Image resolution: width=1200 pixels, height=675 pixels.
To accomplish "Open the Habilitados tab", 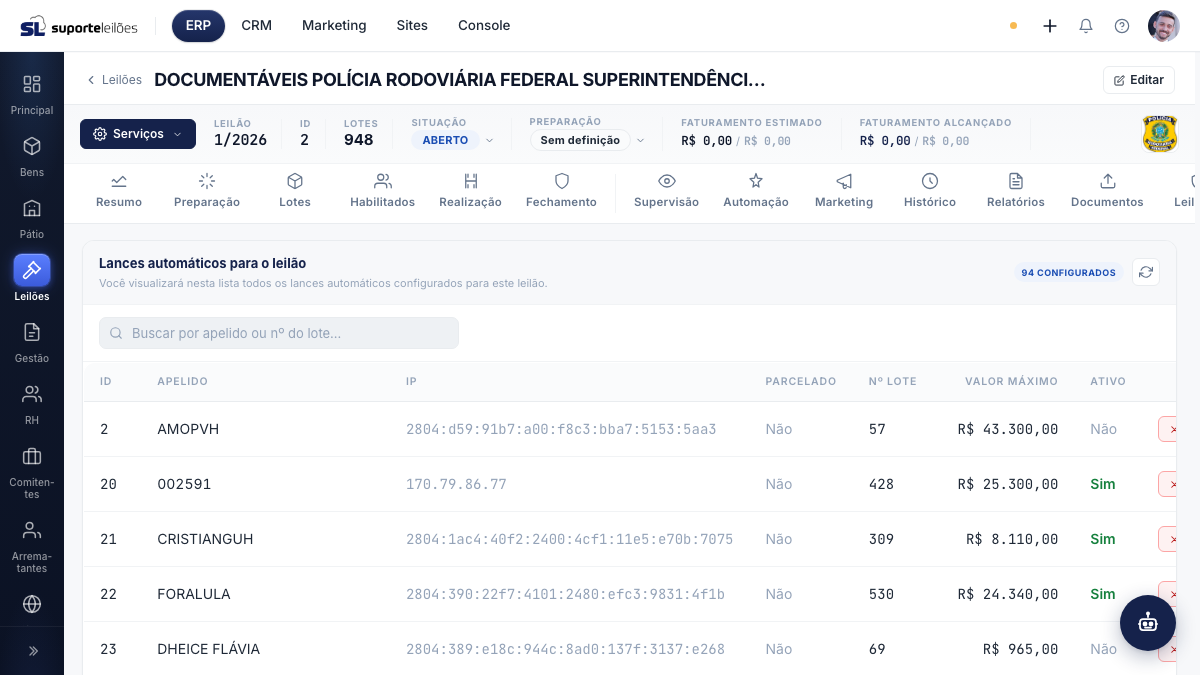I will [382, 190].
